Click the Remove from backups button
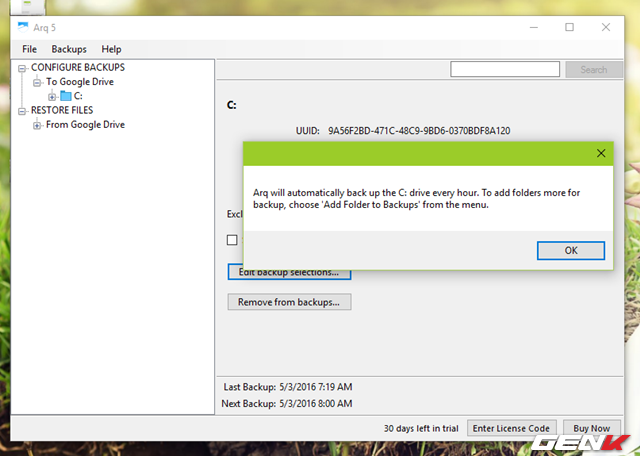 coord(289,301)
